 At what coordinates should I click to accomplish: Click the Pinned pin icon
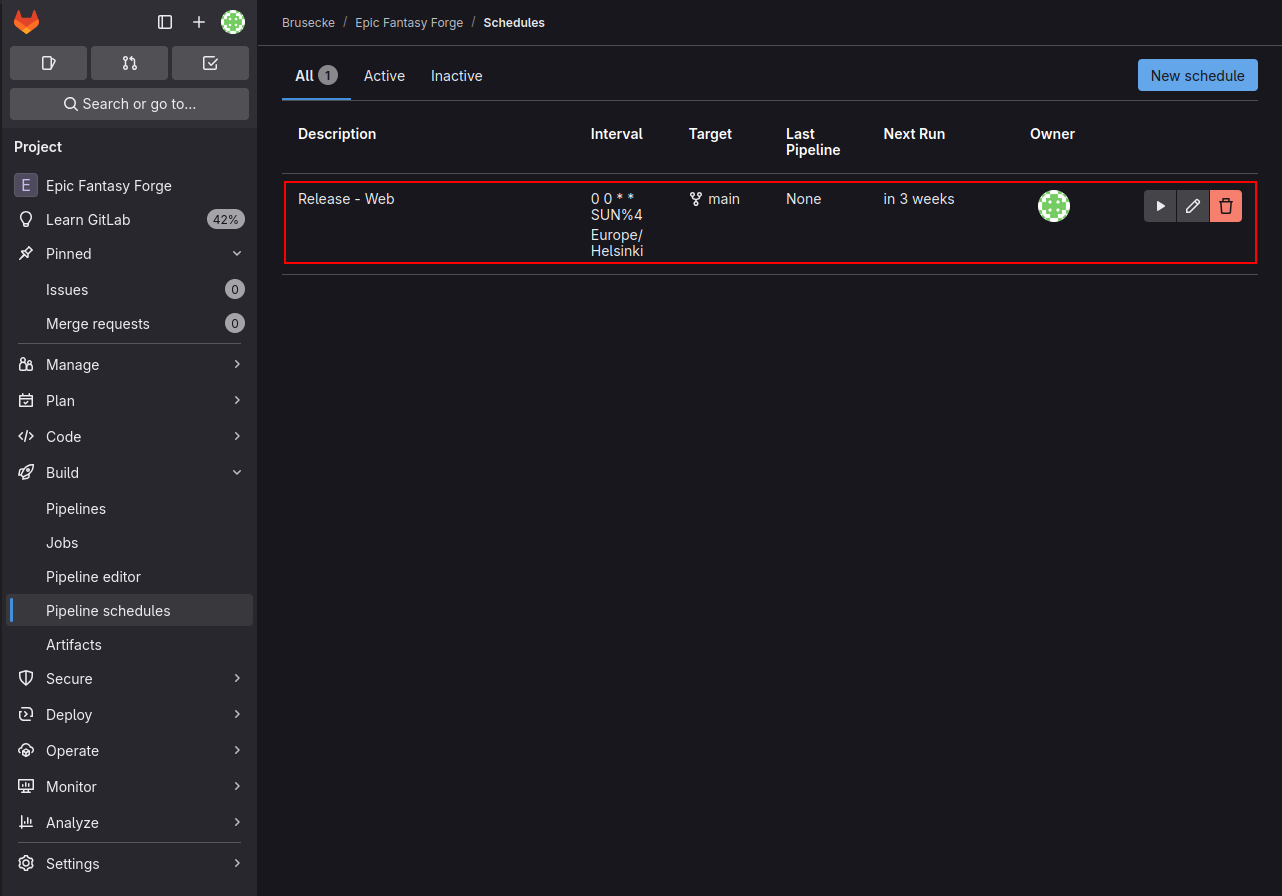pos(26,254)
